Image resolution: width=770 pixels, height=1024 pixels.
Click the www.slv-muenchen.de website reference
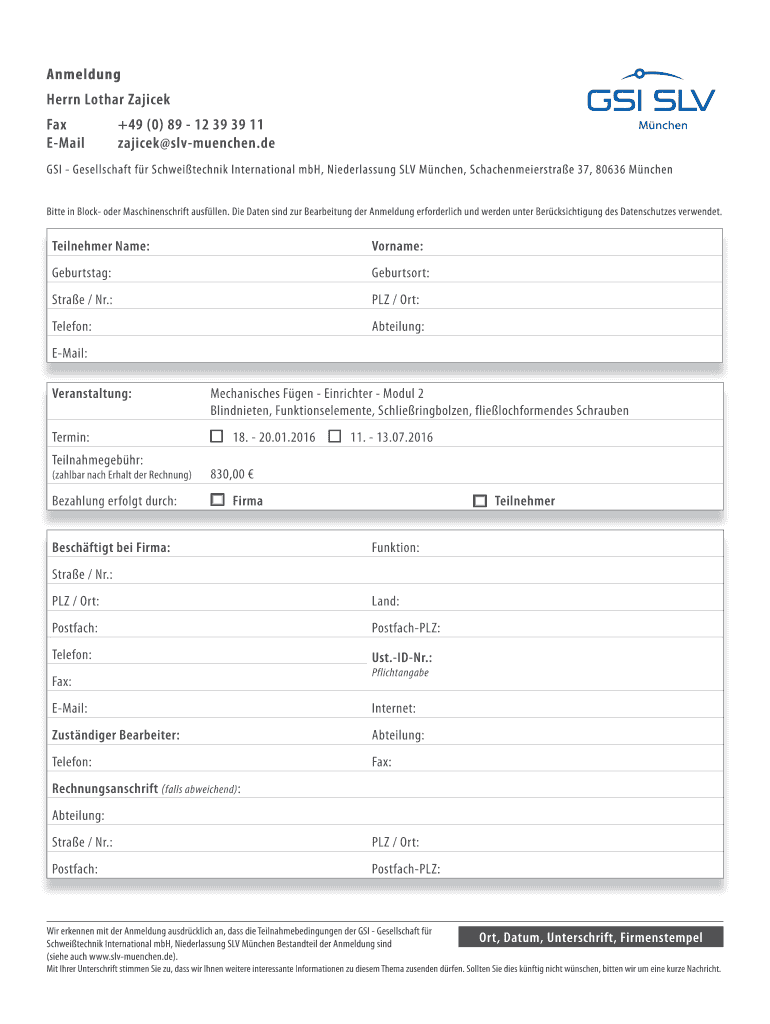pyautogui.click(x=138, y=956)
